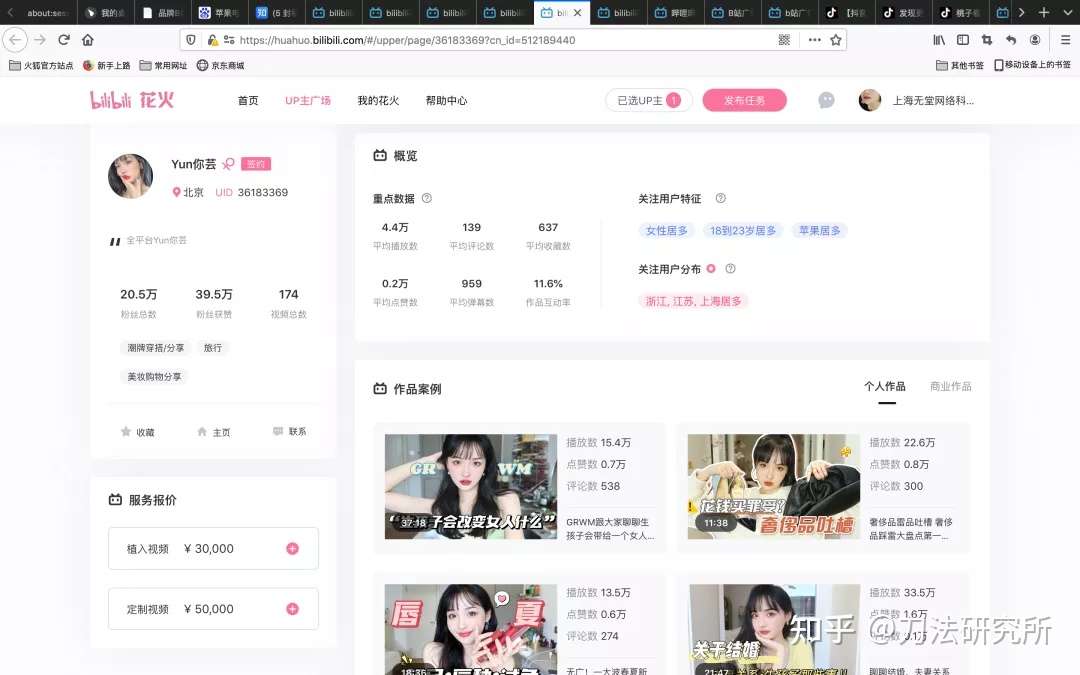1080x675 pixels.
Task: Click 联系 to contact the UP主
Action: click(289, 431)
